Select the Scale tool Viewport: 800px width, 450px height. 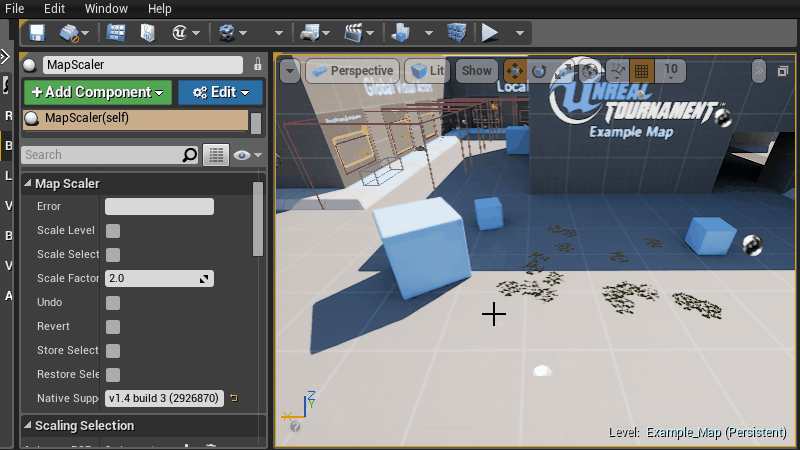[564, 71]
